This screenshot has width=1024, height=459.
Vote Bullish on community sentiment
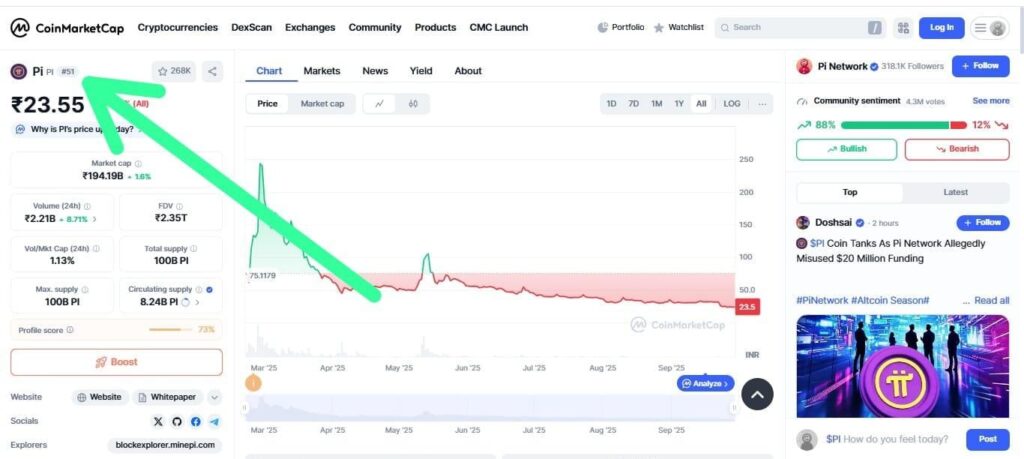[x=846, y=149]
